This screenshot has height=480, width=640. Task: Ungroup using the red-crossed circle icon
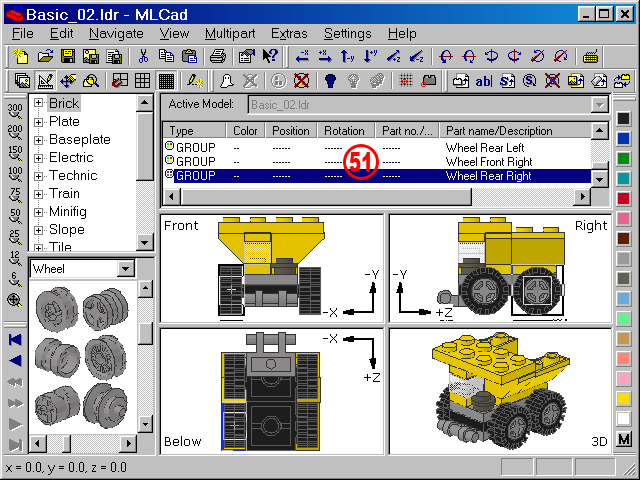click(301, 80)
